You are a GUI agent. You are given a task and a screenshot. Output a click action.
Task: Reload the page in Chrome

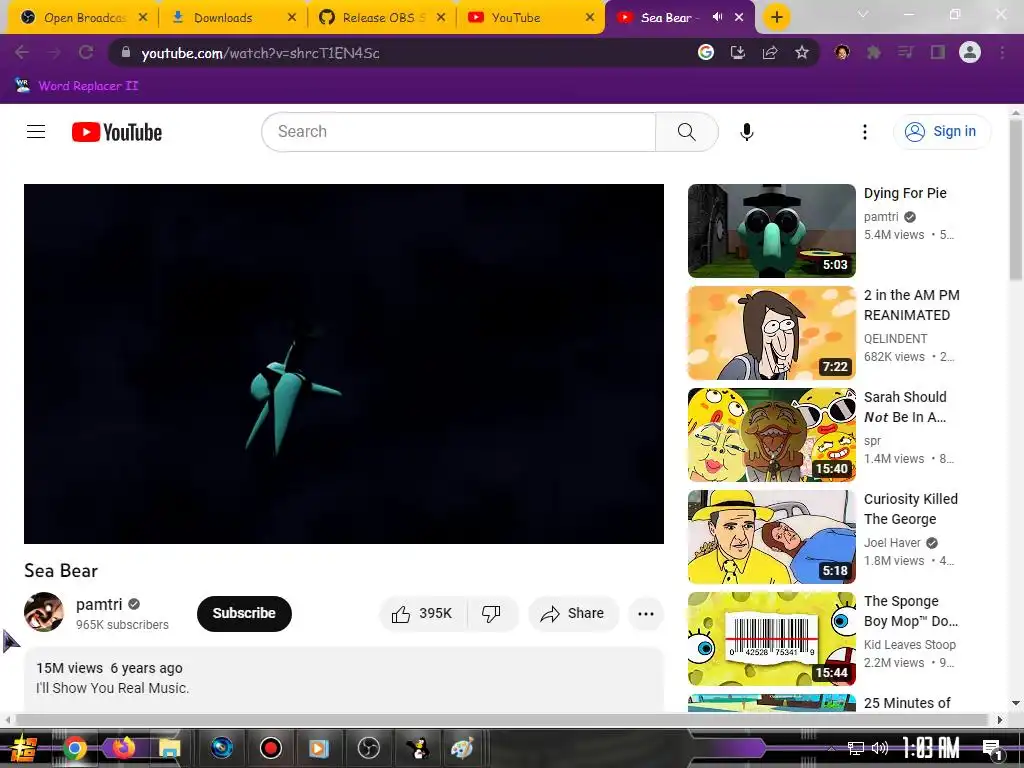click(86, 52)
